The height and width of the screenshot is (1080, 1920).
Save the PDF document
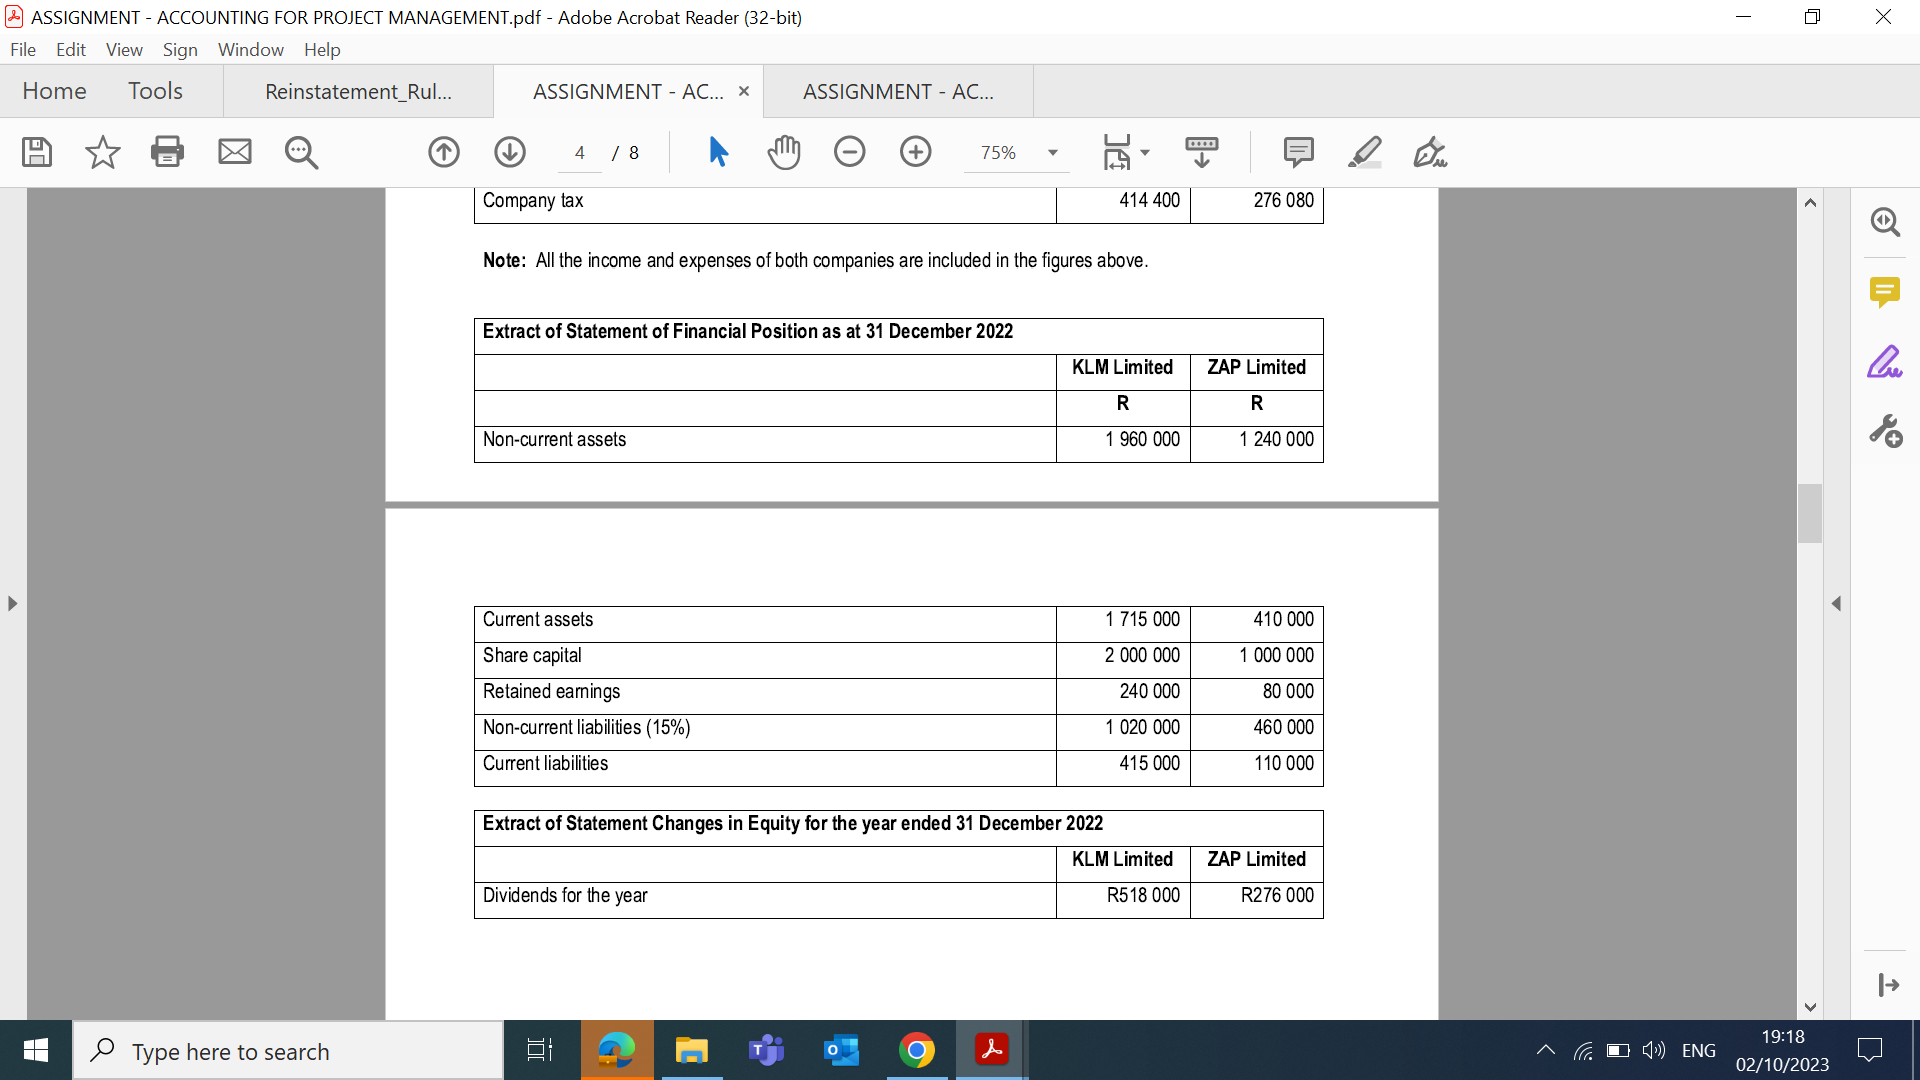36,152
